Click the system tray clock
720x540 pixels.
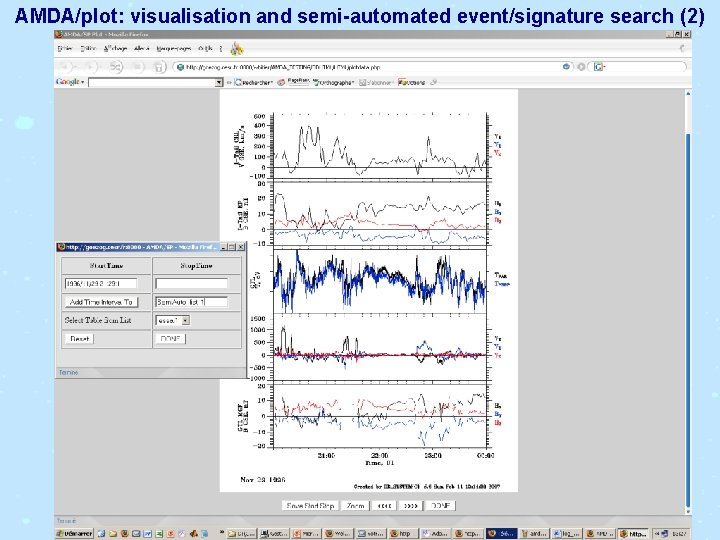(680, 534)
